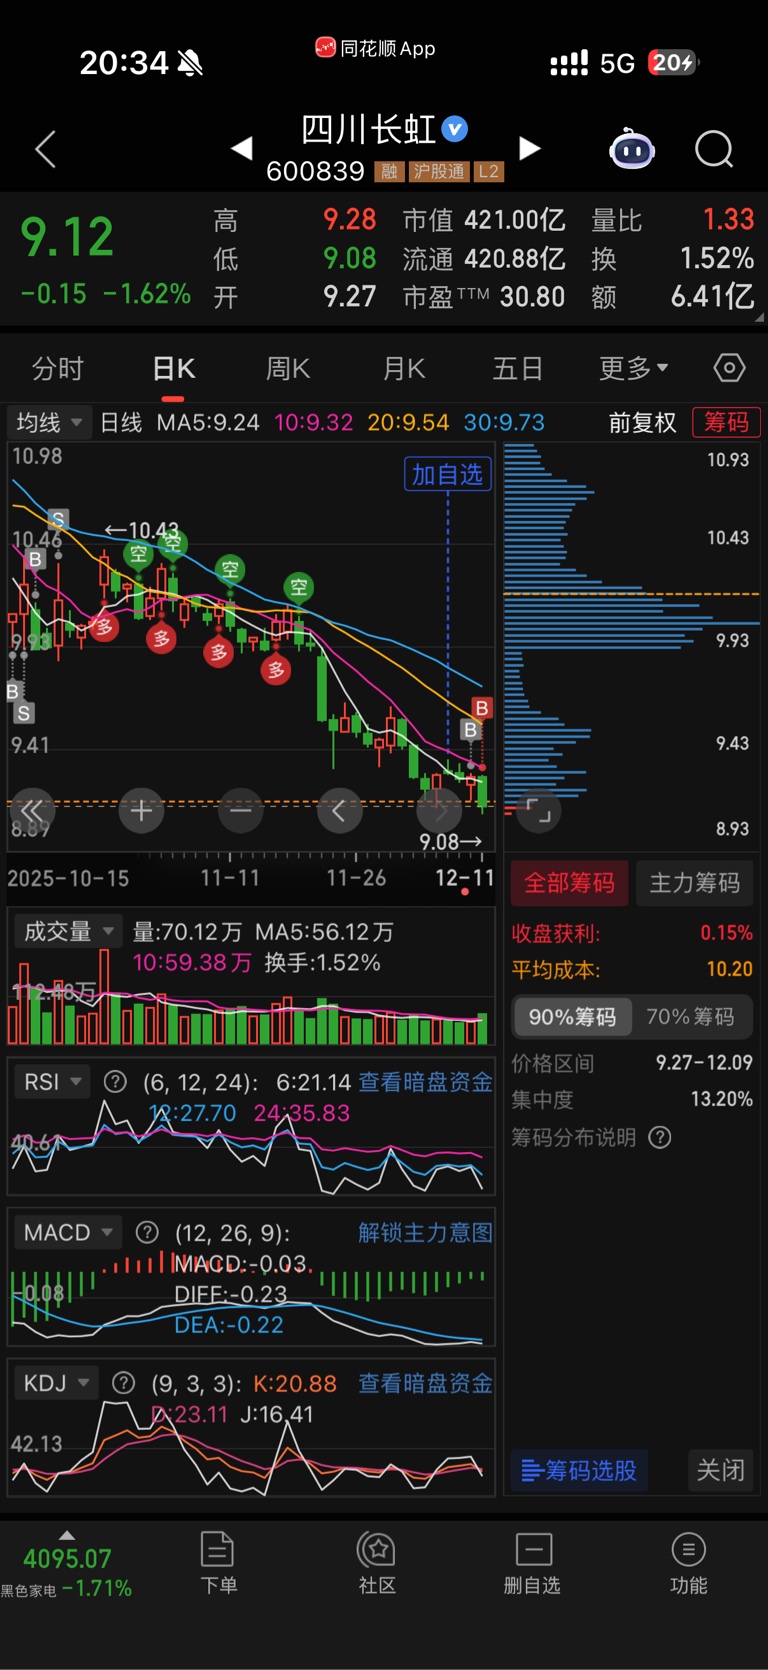Open the 功能 functions menu icon
The width and height of the screenshot is (768, 1670).
click(x=688, y=1562)
